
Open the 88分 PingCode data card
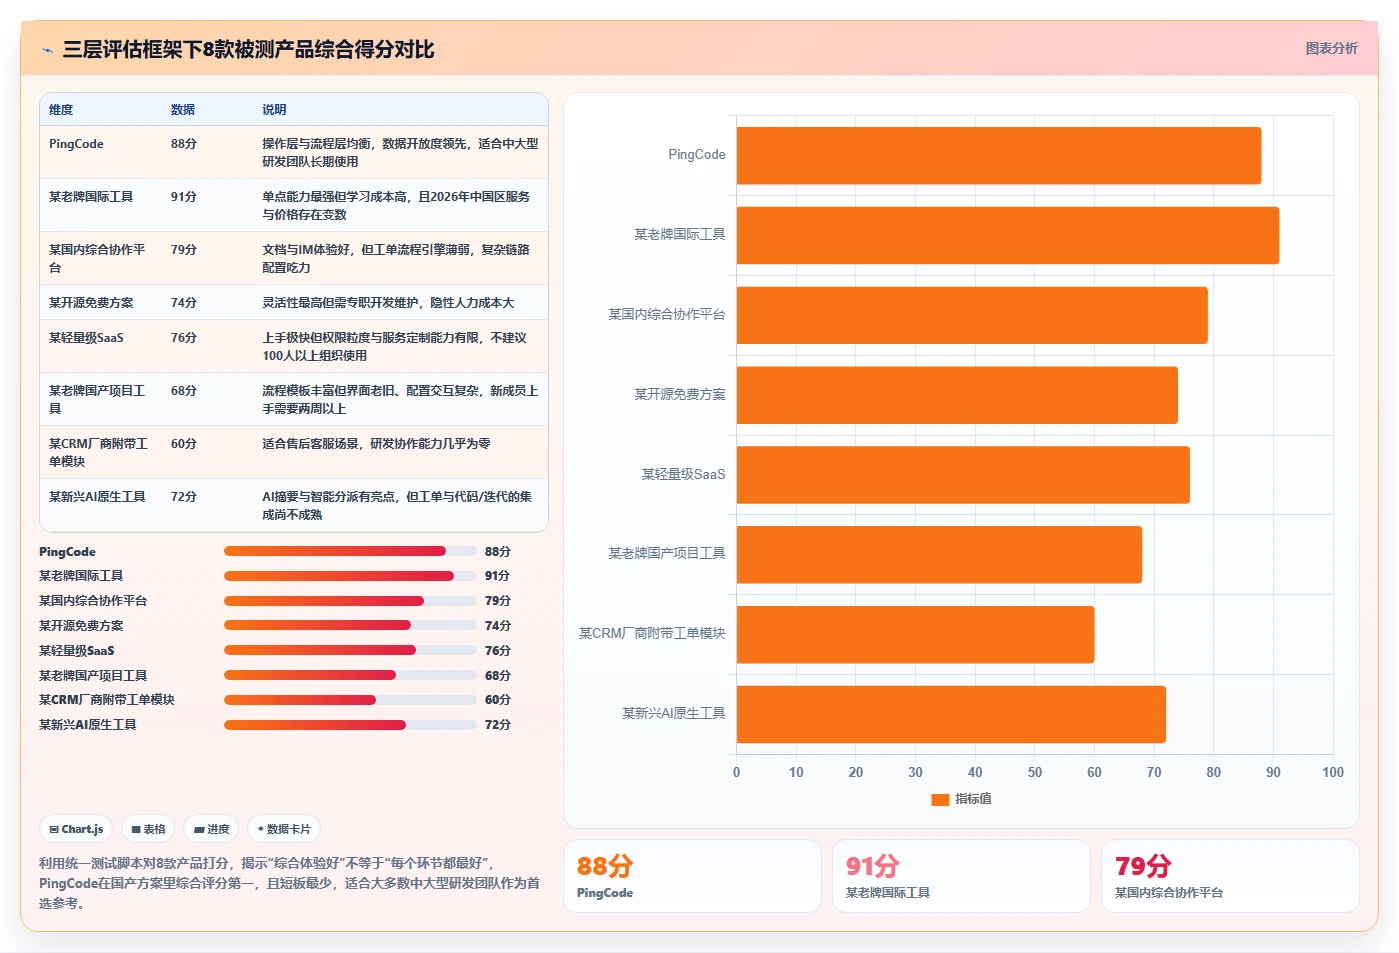coord(692,876)
